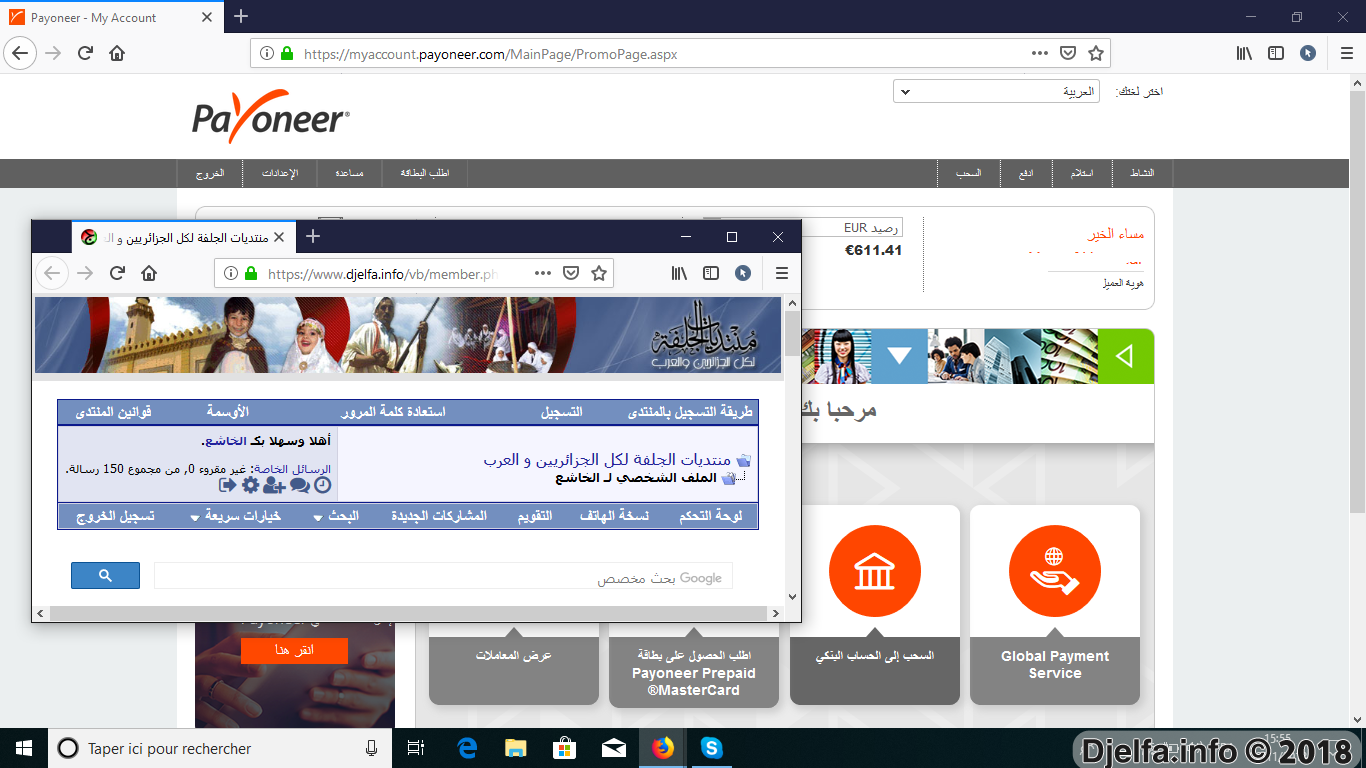
Task: Bookmark the djelfa.info page with the star
Action: [x=599, y=273]
